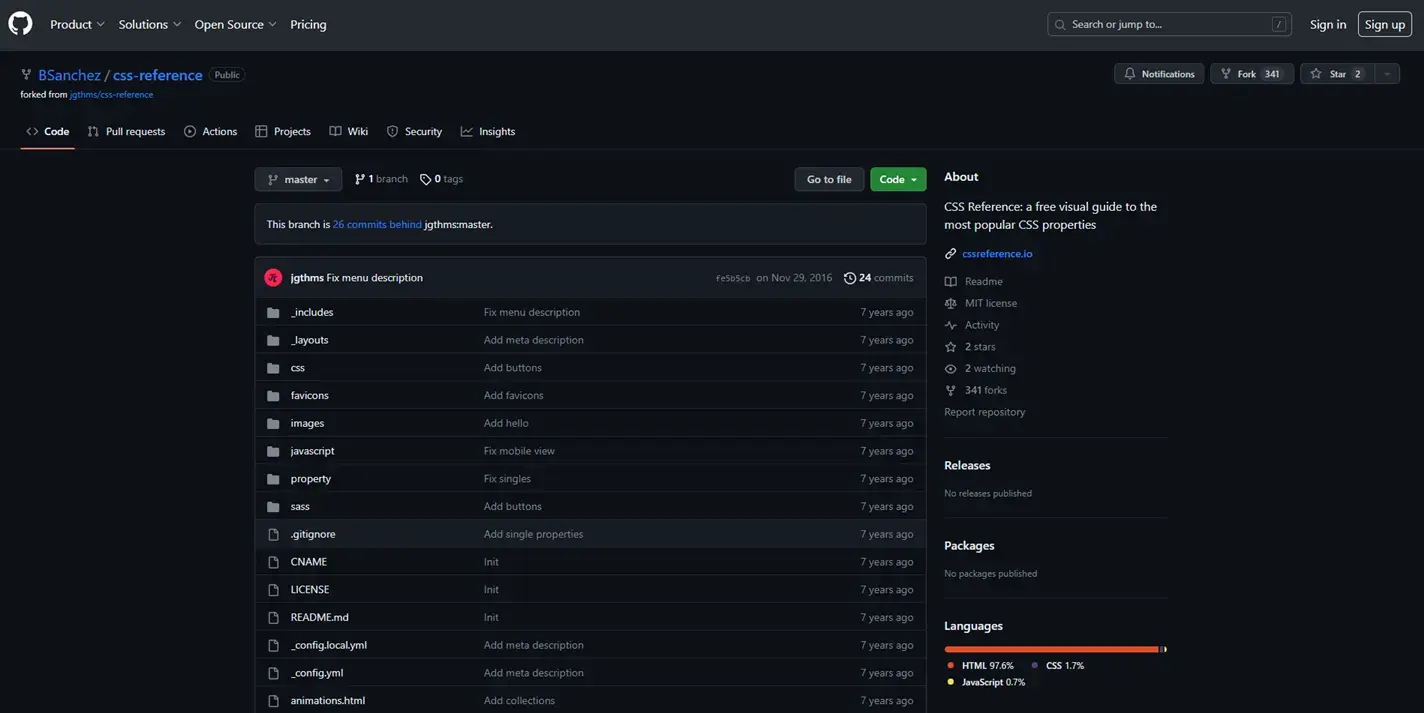This screenshot has width=1424, height=713.
Task: Click the yellow JavaScript language color dot
Action: coord(950,682)
